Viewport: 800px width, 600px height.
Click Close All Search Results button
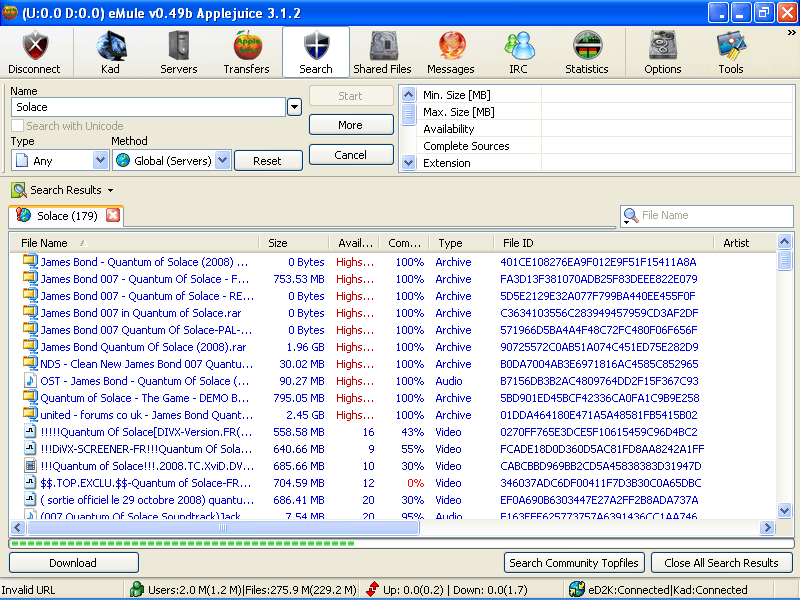pyautogui.click(x=721, y=562)
